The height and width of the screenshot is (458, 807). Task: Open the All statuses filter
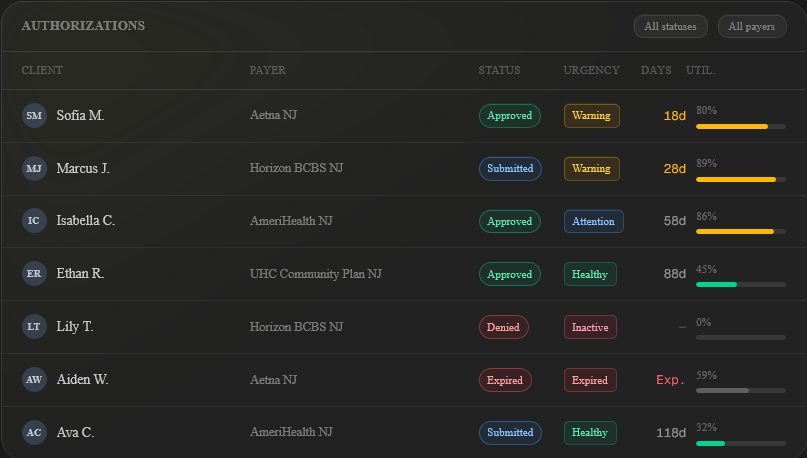[671, 26]
